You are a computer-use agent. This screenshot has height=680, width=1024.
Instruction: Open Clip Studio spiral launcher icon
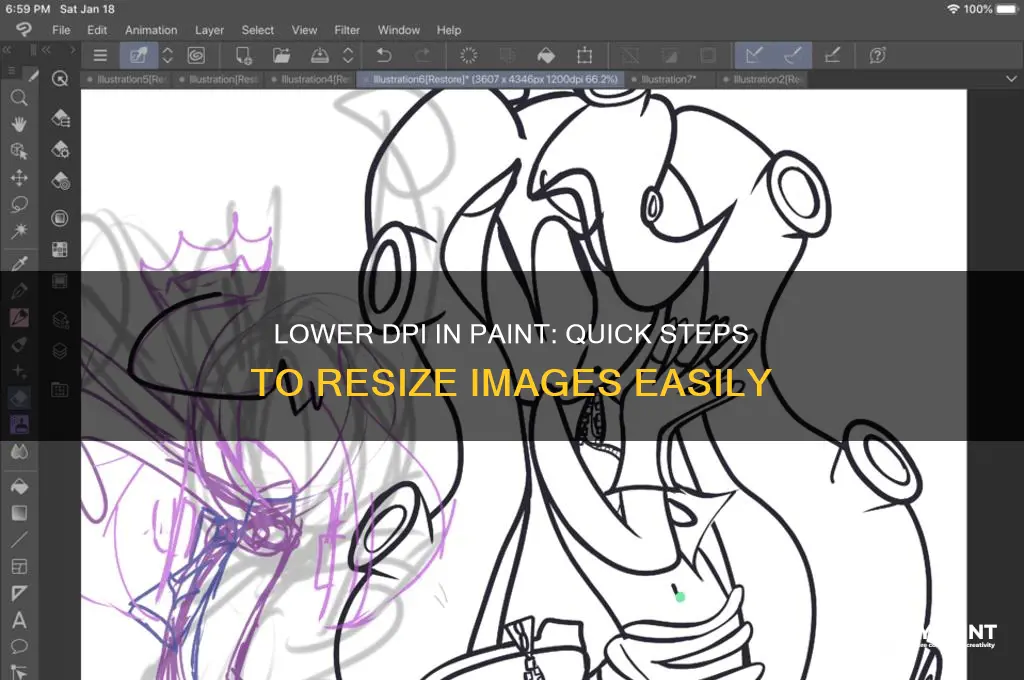(196, 56)
